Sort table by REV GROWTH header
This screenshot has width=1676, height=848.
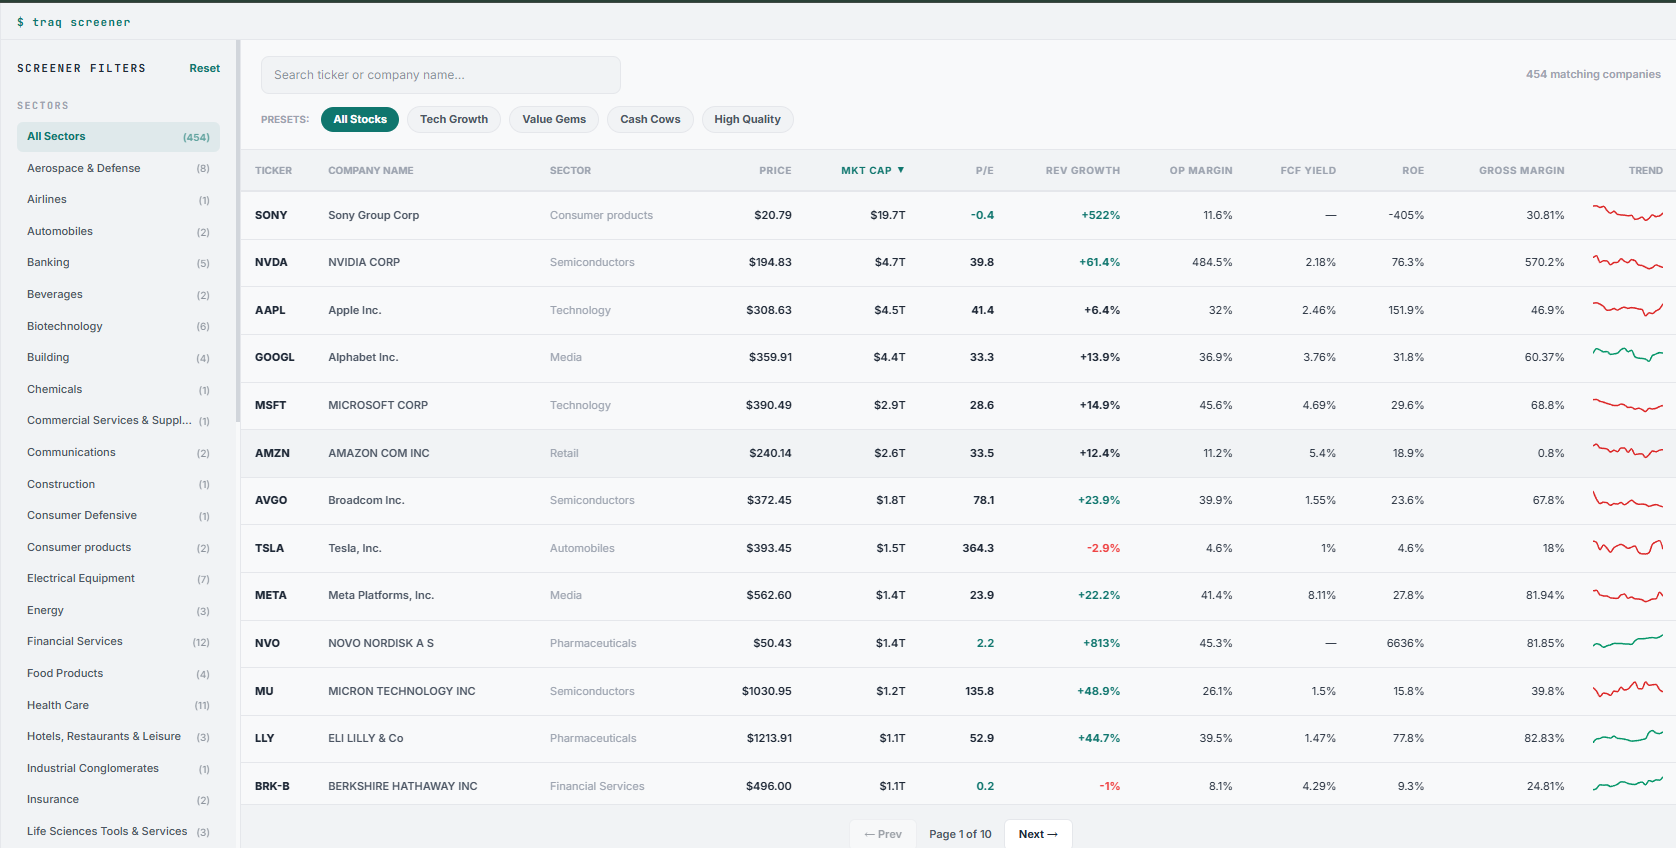coord(1083,171)
